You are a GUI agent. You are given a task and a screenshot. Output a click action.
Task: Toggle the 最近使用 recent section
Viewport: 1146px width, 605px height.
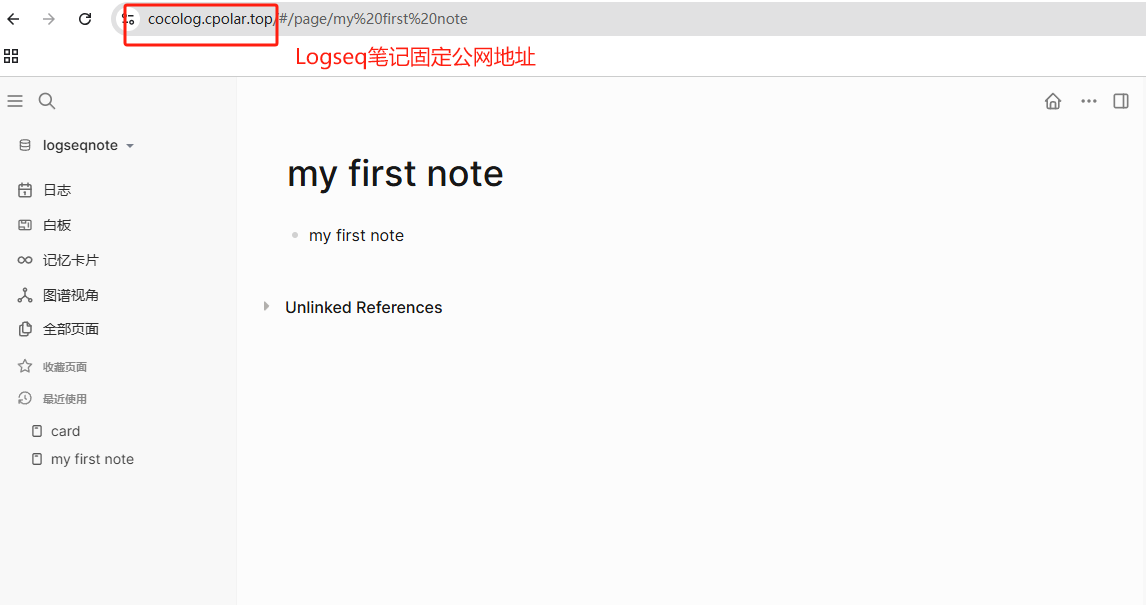63,398
